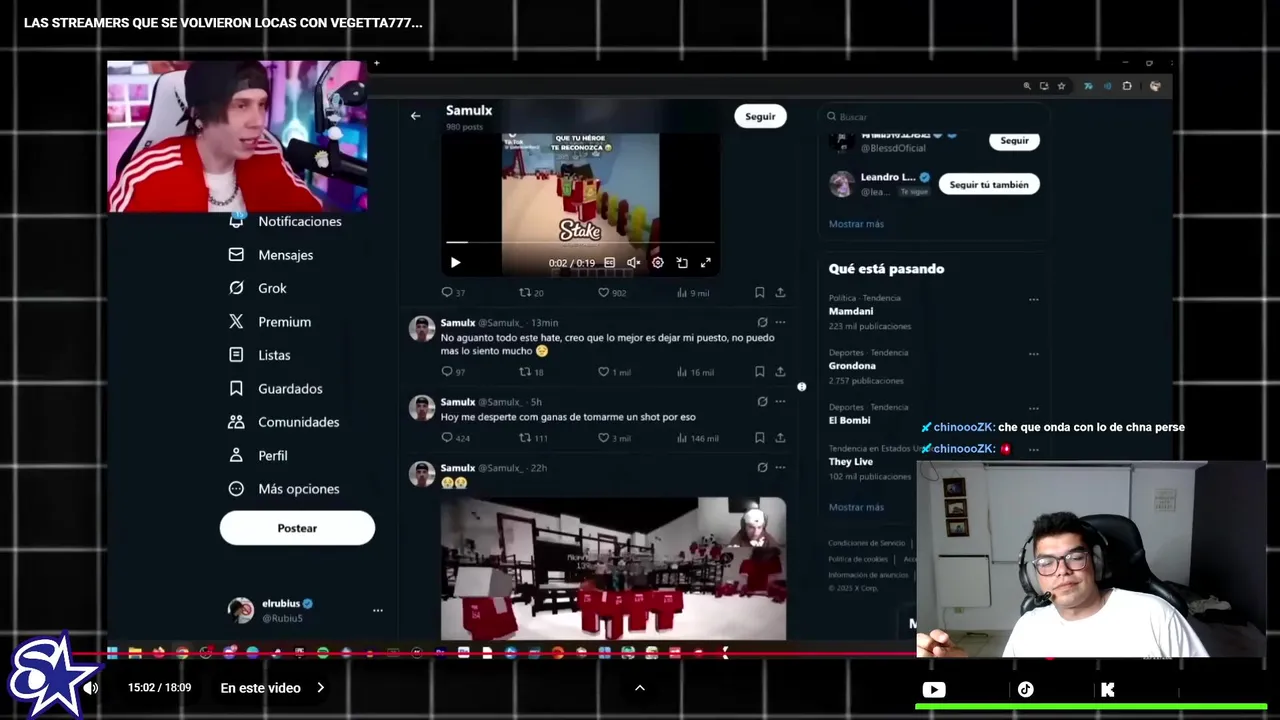Screen dimensions: 1280x720
Task: Click the X logo Premium icon
Action: [236, 322]
